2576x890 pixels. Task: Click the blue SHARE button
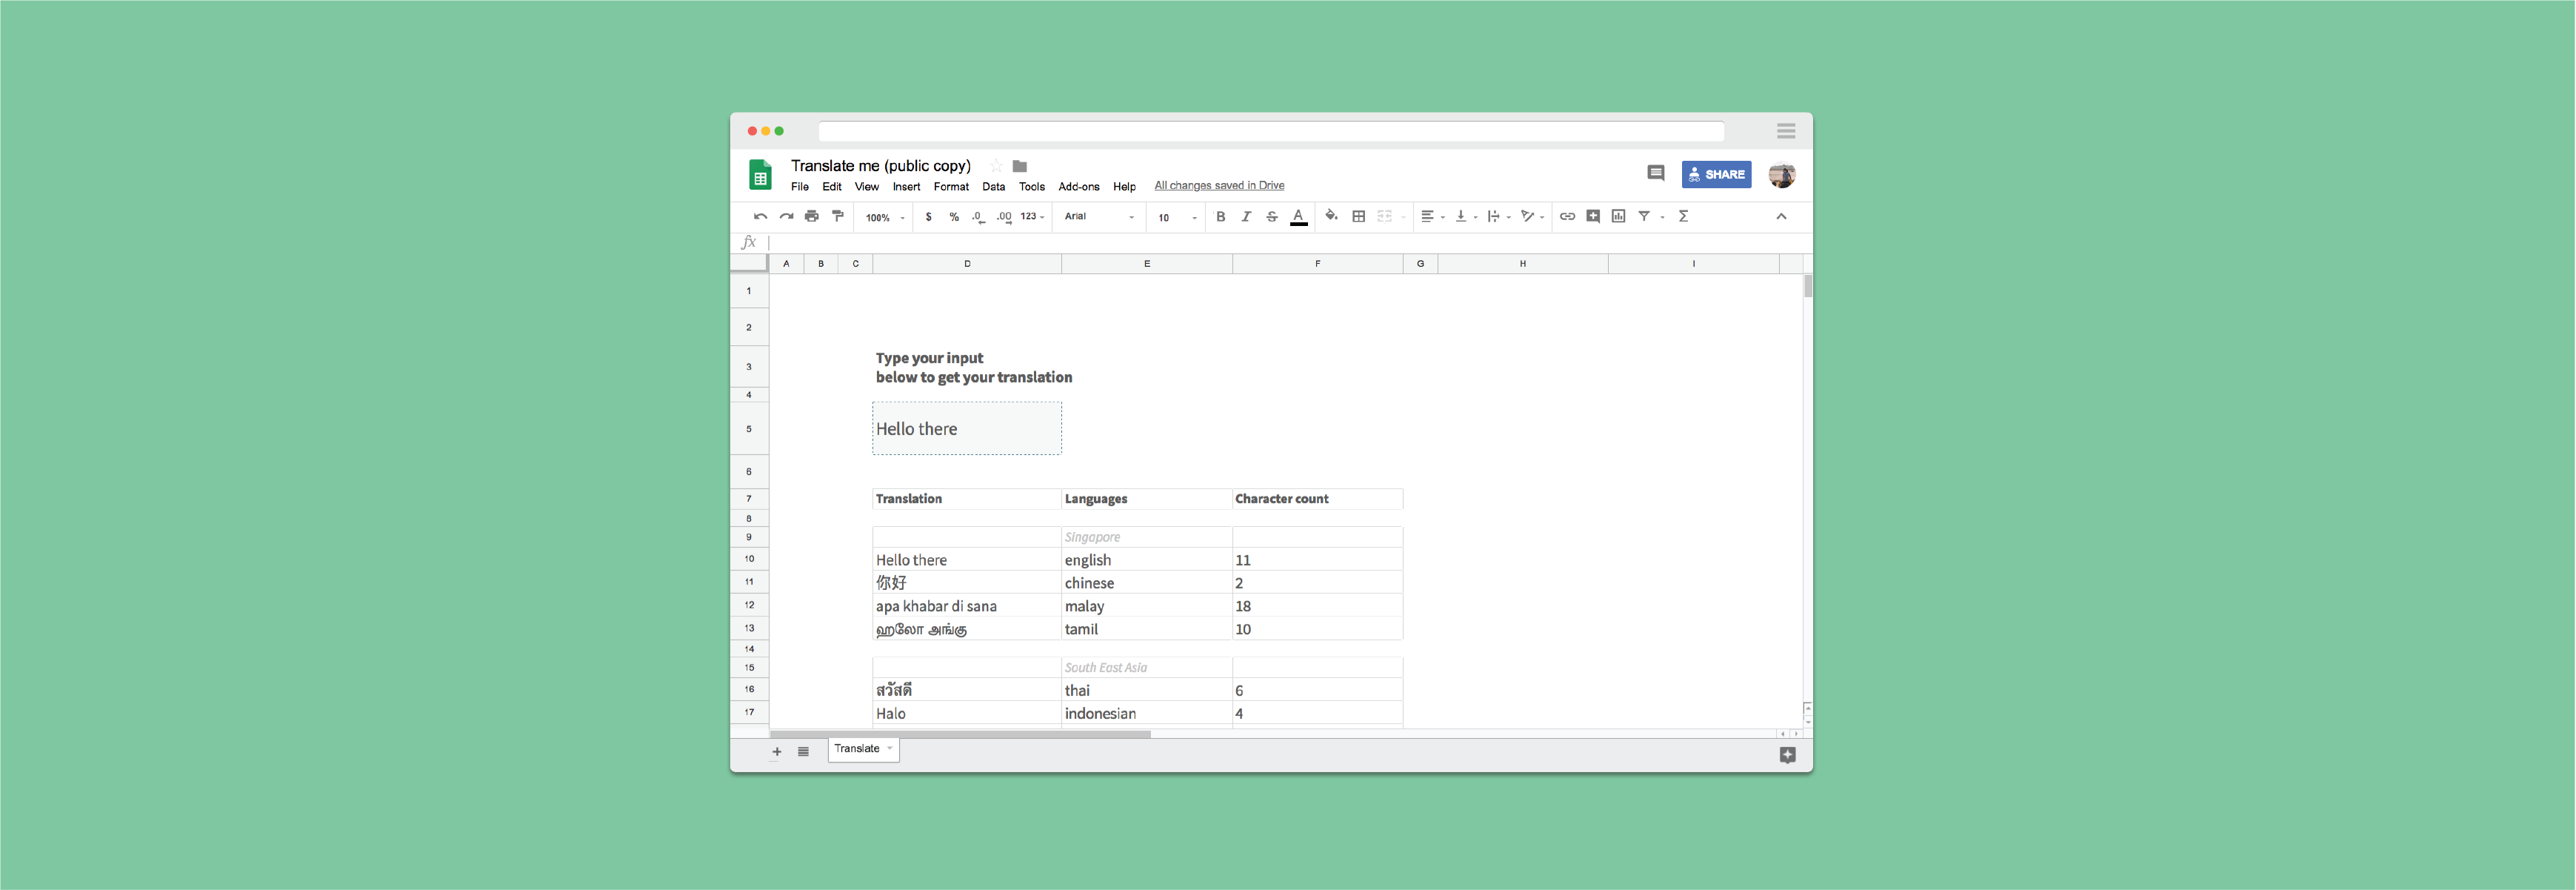(x=1716, y=174)
